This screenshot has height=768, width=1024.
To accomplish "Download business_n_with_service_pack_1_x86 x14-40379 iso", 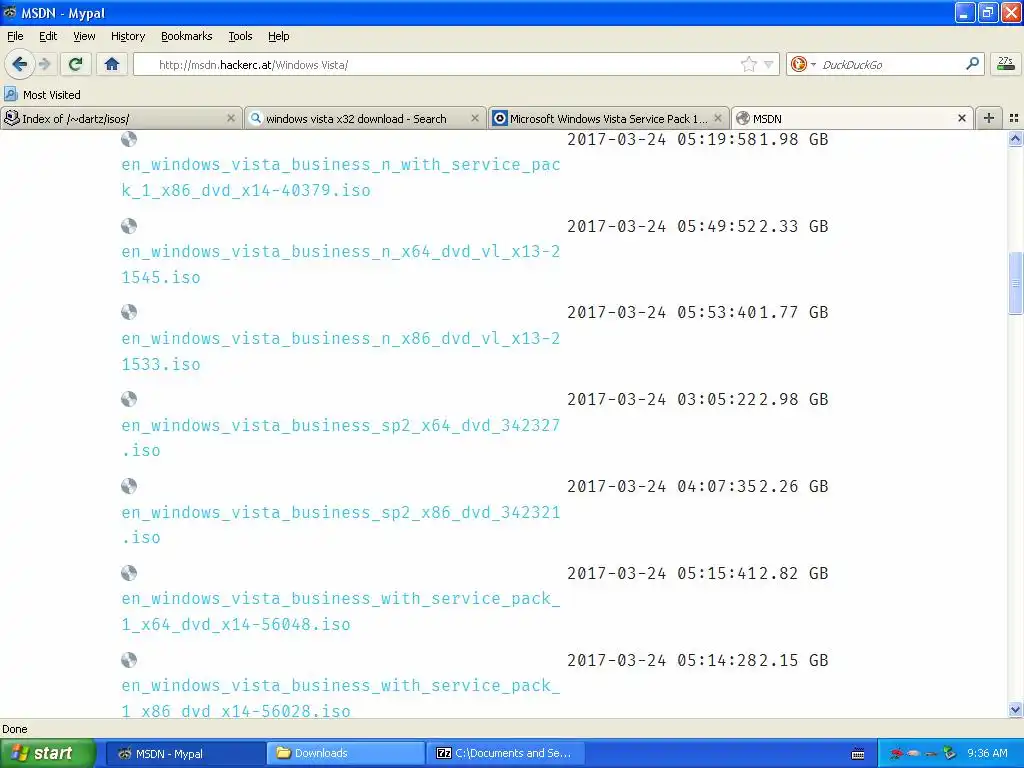I will (x=341, y=177).
